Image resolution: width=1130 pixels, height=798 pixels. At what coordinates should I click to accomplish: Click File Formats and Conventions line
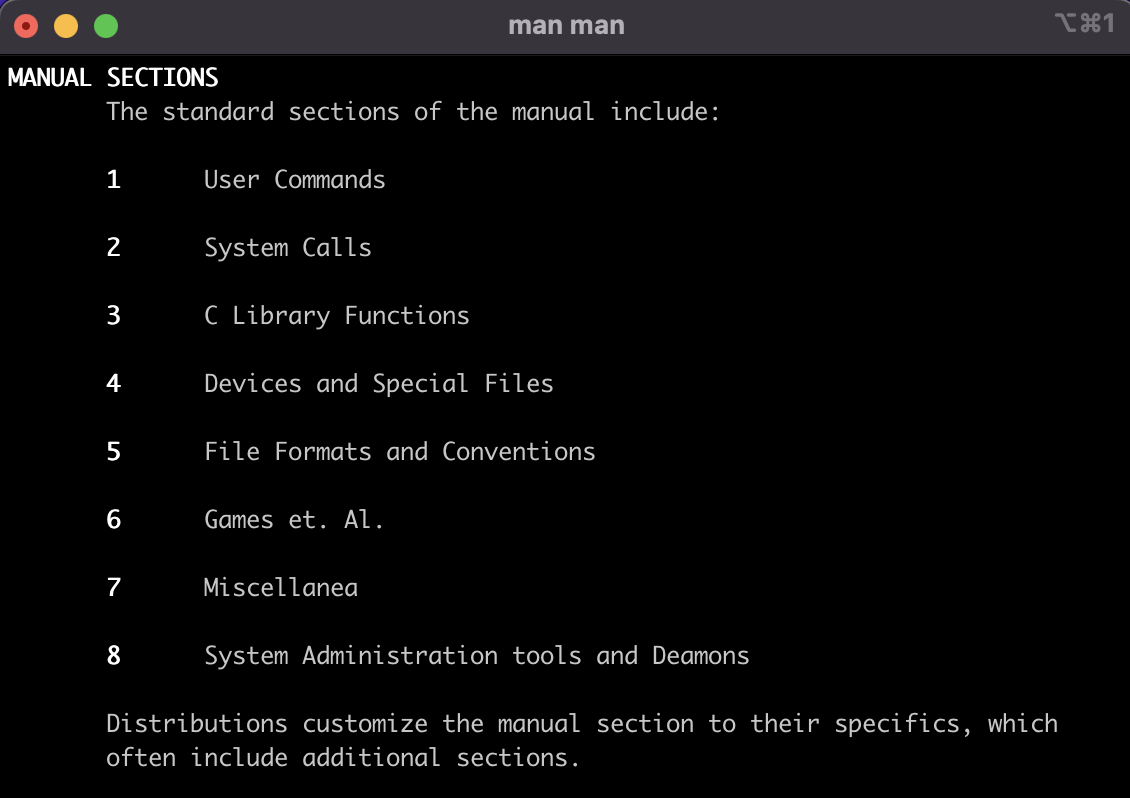pos(400,452)
